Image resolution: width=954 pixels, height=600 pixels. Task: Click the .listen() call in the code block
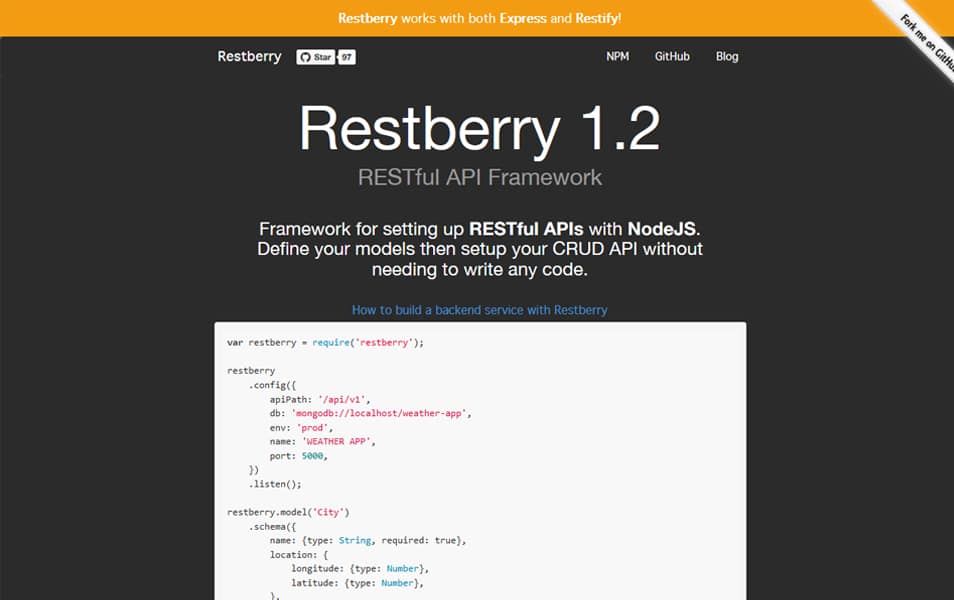pos(277,483)
